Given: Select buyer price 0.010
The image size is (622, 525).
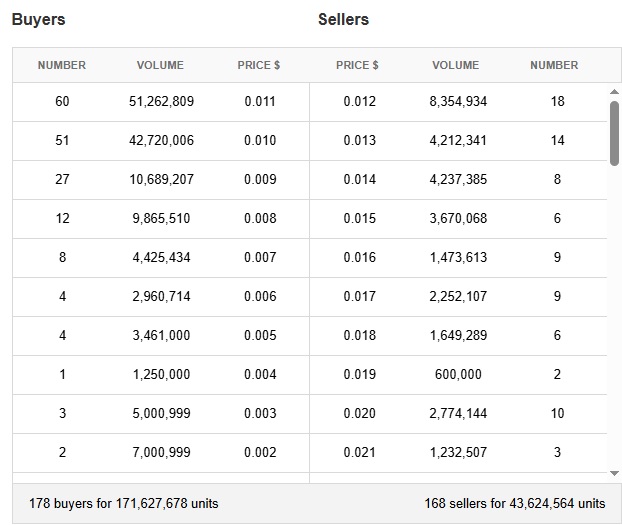Looking at the screenshot, I should (260, 140).
